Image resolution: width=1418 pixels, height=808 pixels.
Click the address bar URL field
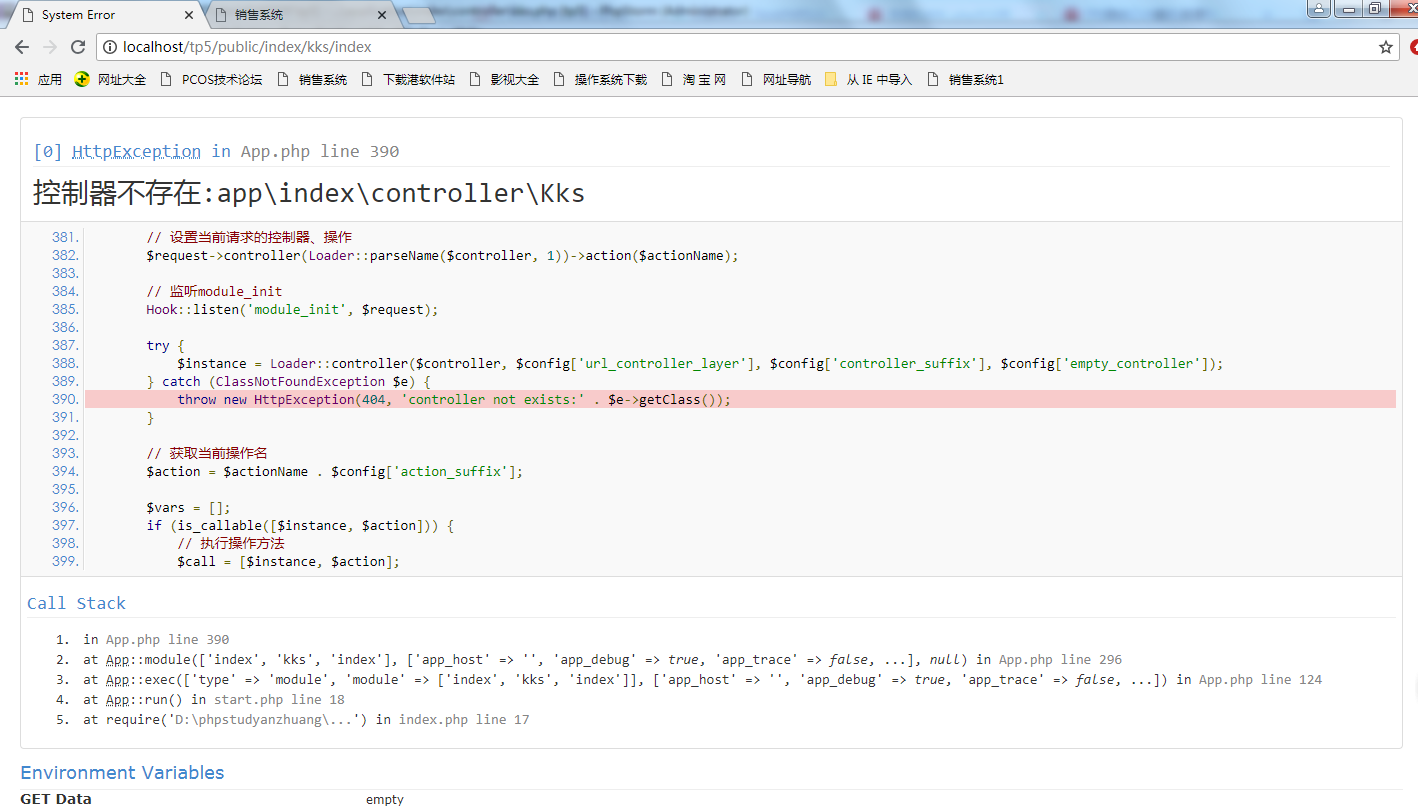pos(700,47)
